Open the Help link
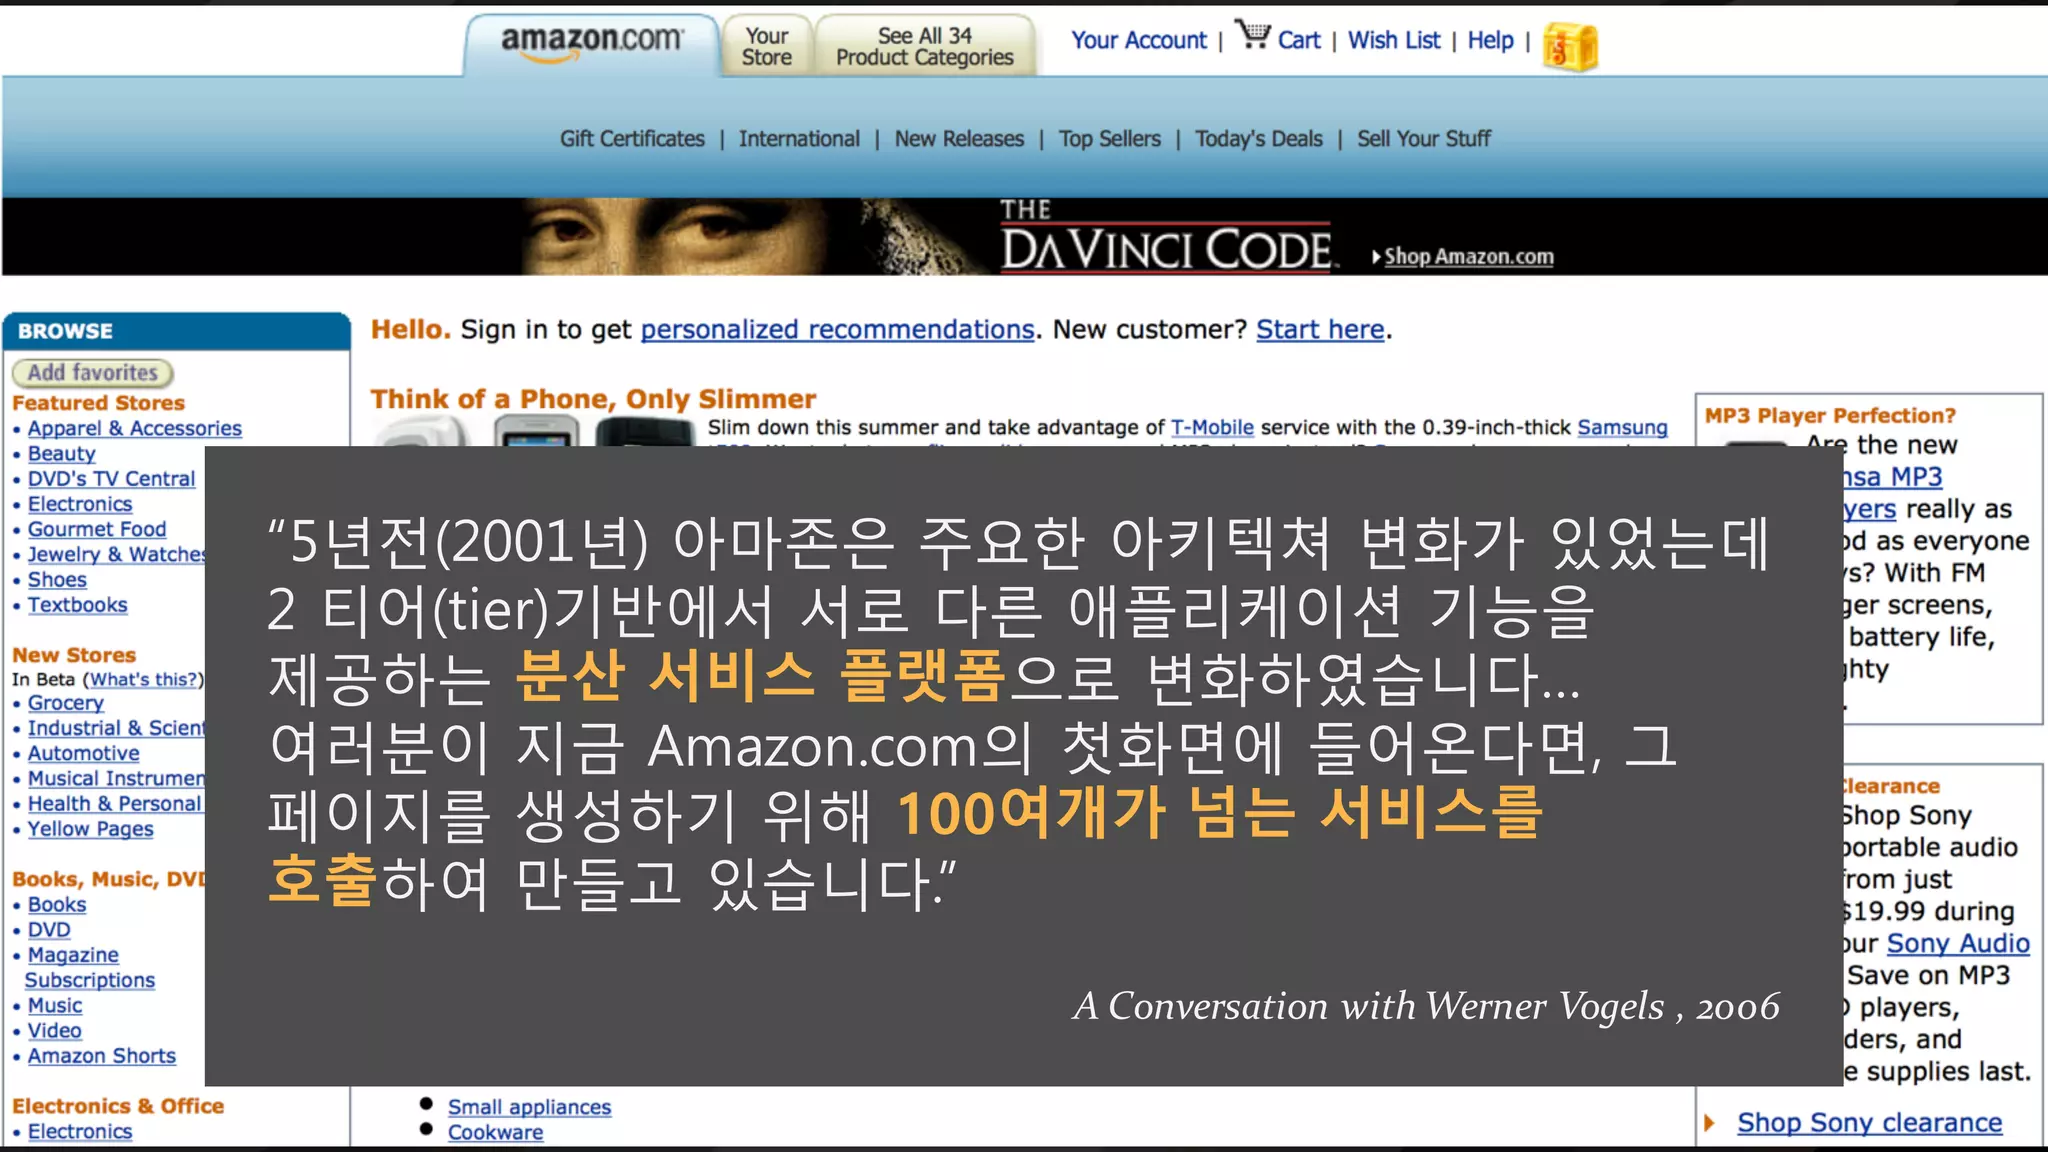2048x1152 pixels. point(1490,40)
